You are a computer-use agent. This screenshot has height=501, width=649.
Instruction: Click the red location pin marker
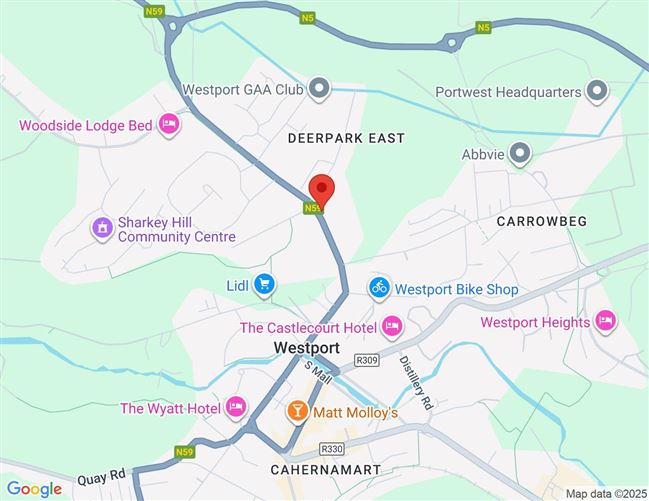click(322, 192)
